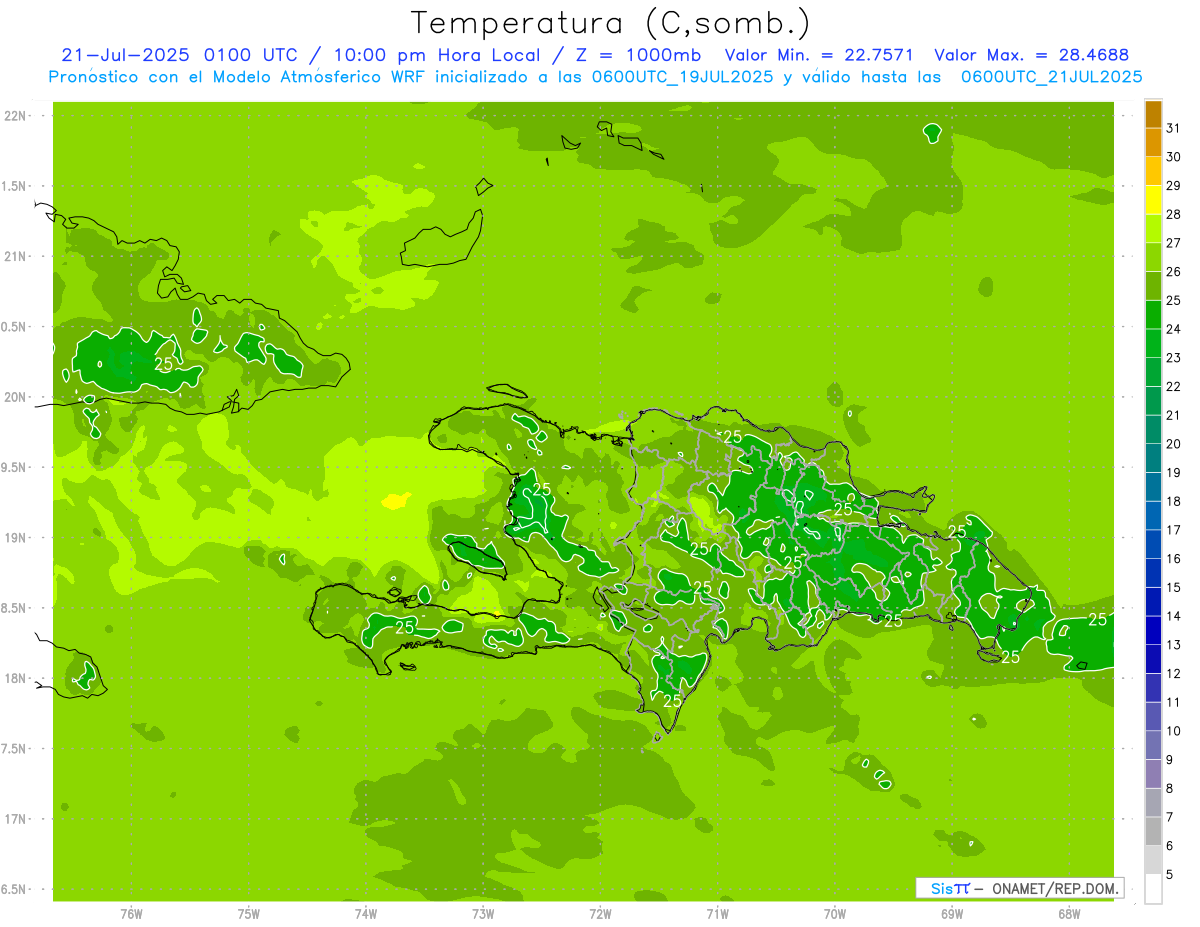1200x927 pixels.
Task: Select the "Valor Min. = 22.7571" readout
Action: (x=819, y=55)
